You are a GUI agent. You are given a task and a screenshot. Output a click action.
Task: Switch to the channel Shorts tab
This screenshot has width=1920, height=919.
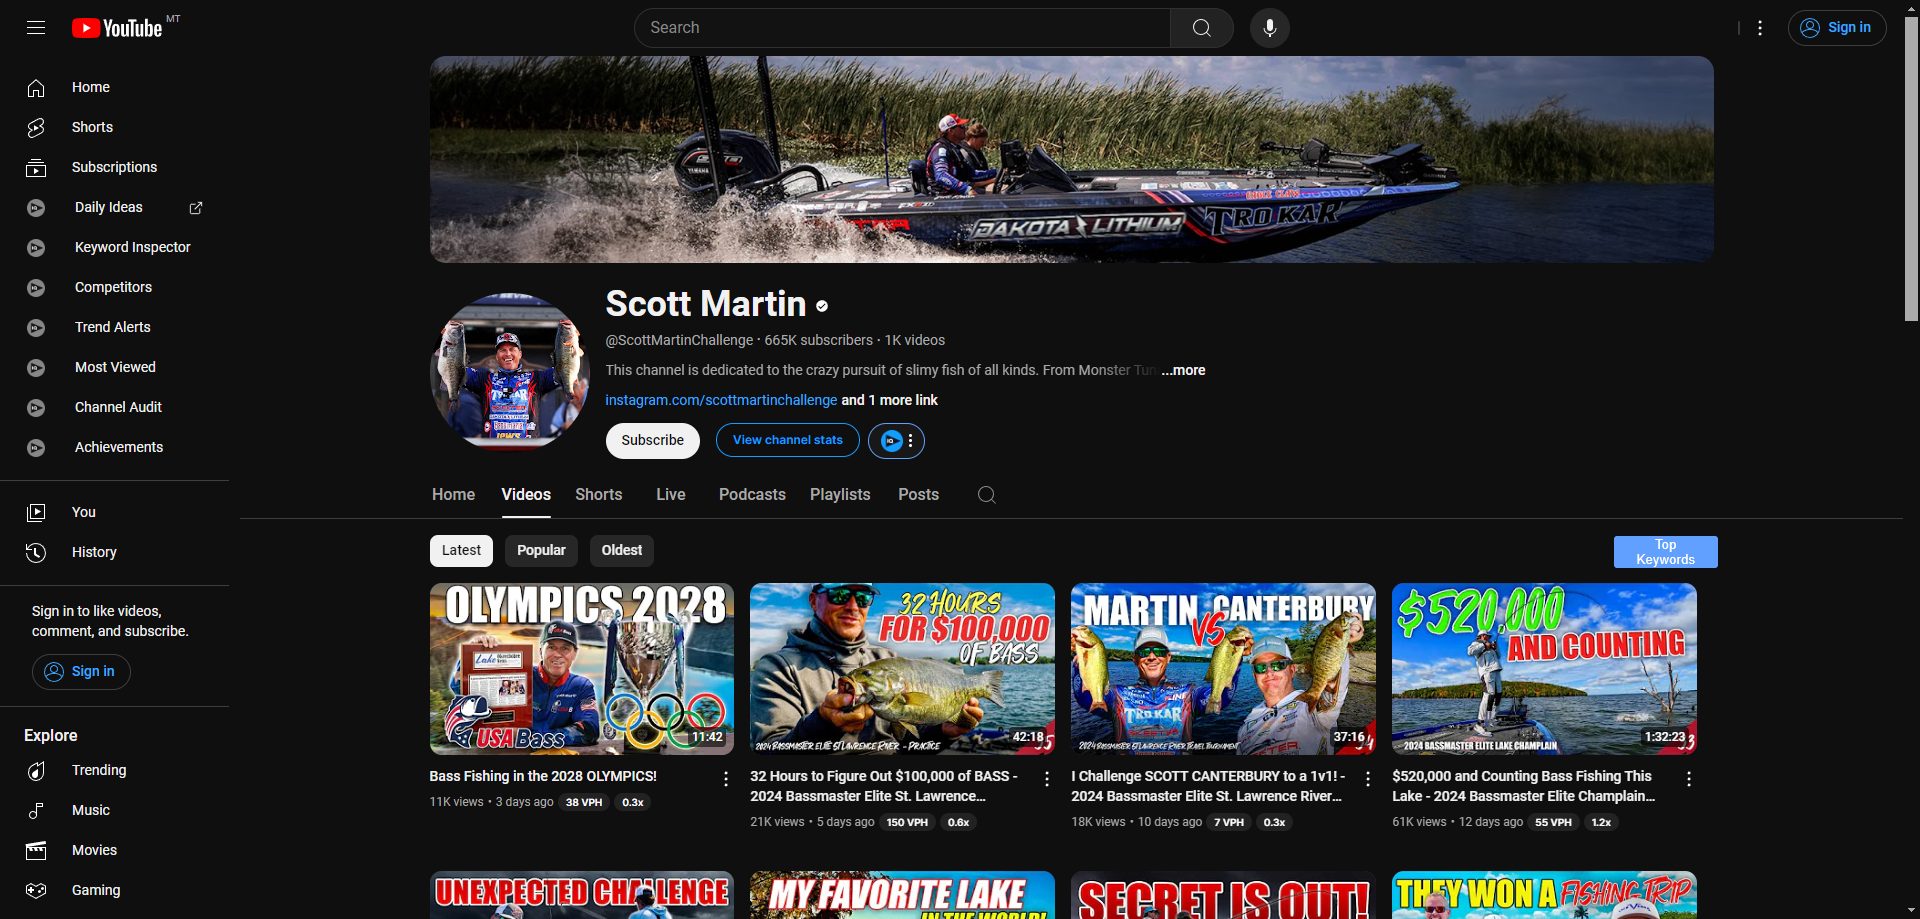598,495
